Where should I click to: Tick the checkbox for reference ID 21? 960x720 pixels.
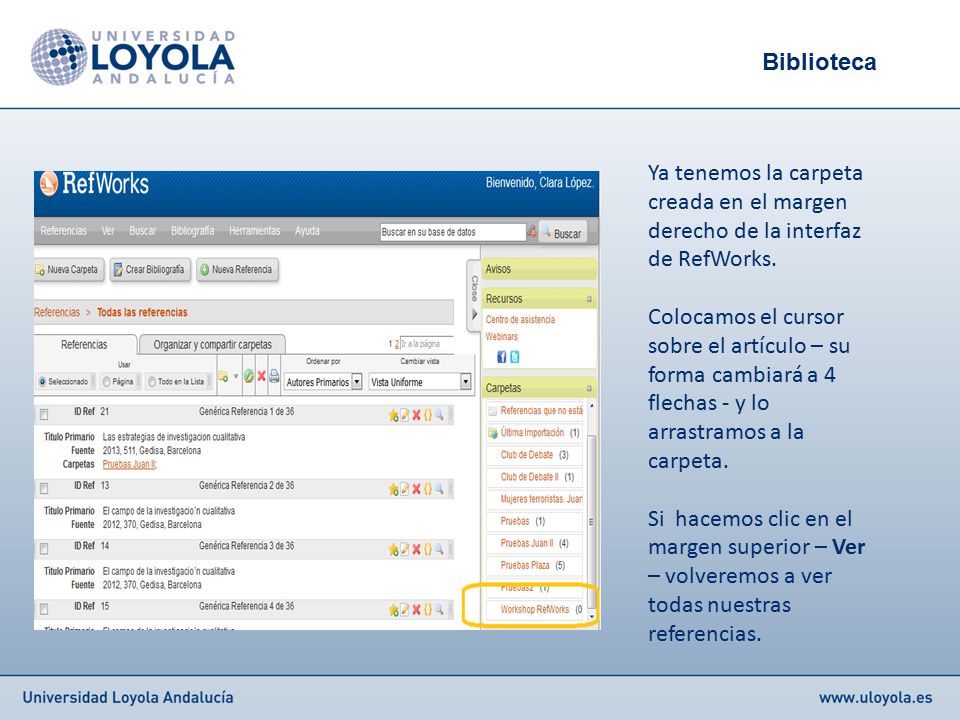[44, 415]
